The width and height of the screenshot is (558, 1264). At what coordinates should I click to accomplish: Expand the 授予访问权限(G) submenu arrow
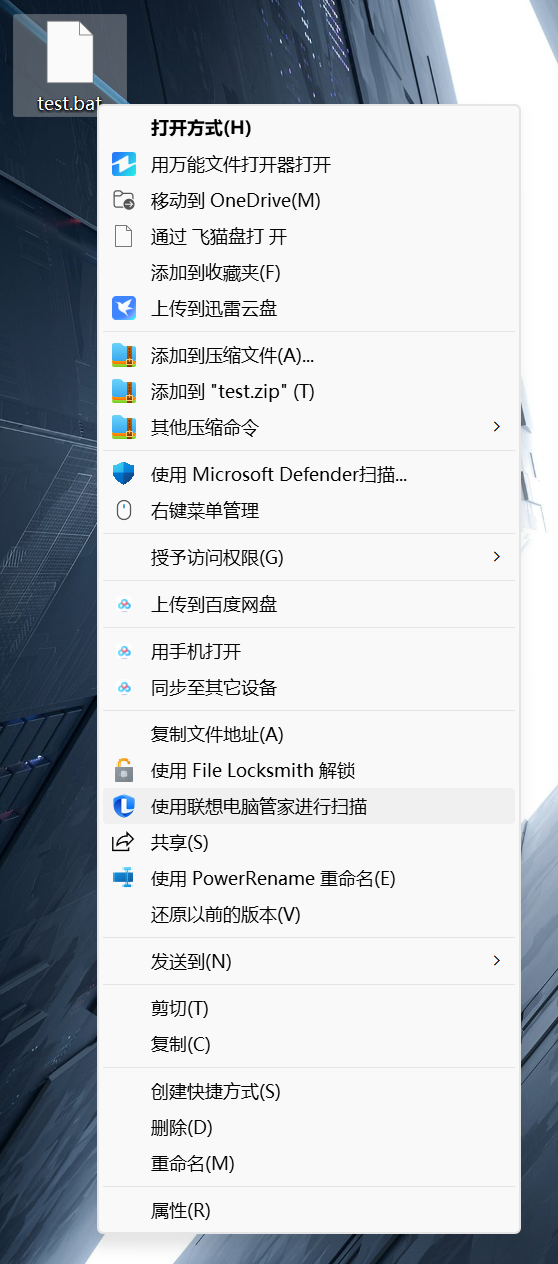pyautogui.click(x=496, y=556)
